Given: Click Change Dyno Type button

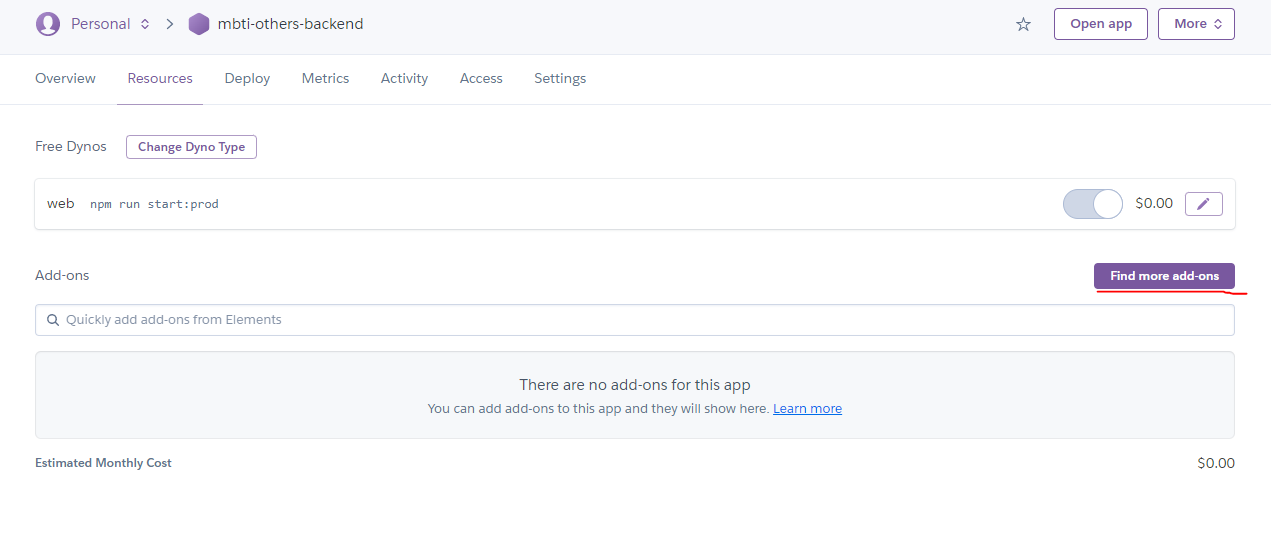Looking at the screenshot, I should point(191,147).
